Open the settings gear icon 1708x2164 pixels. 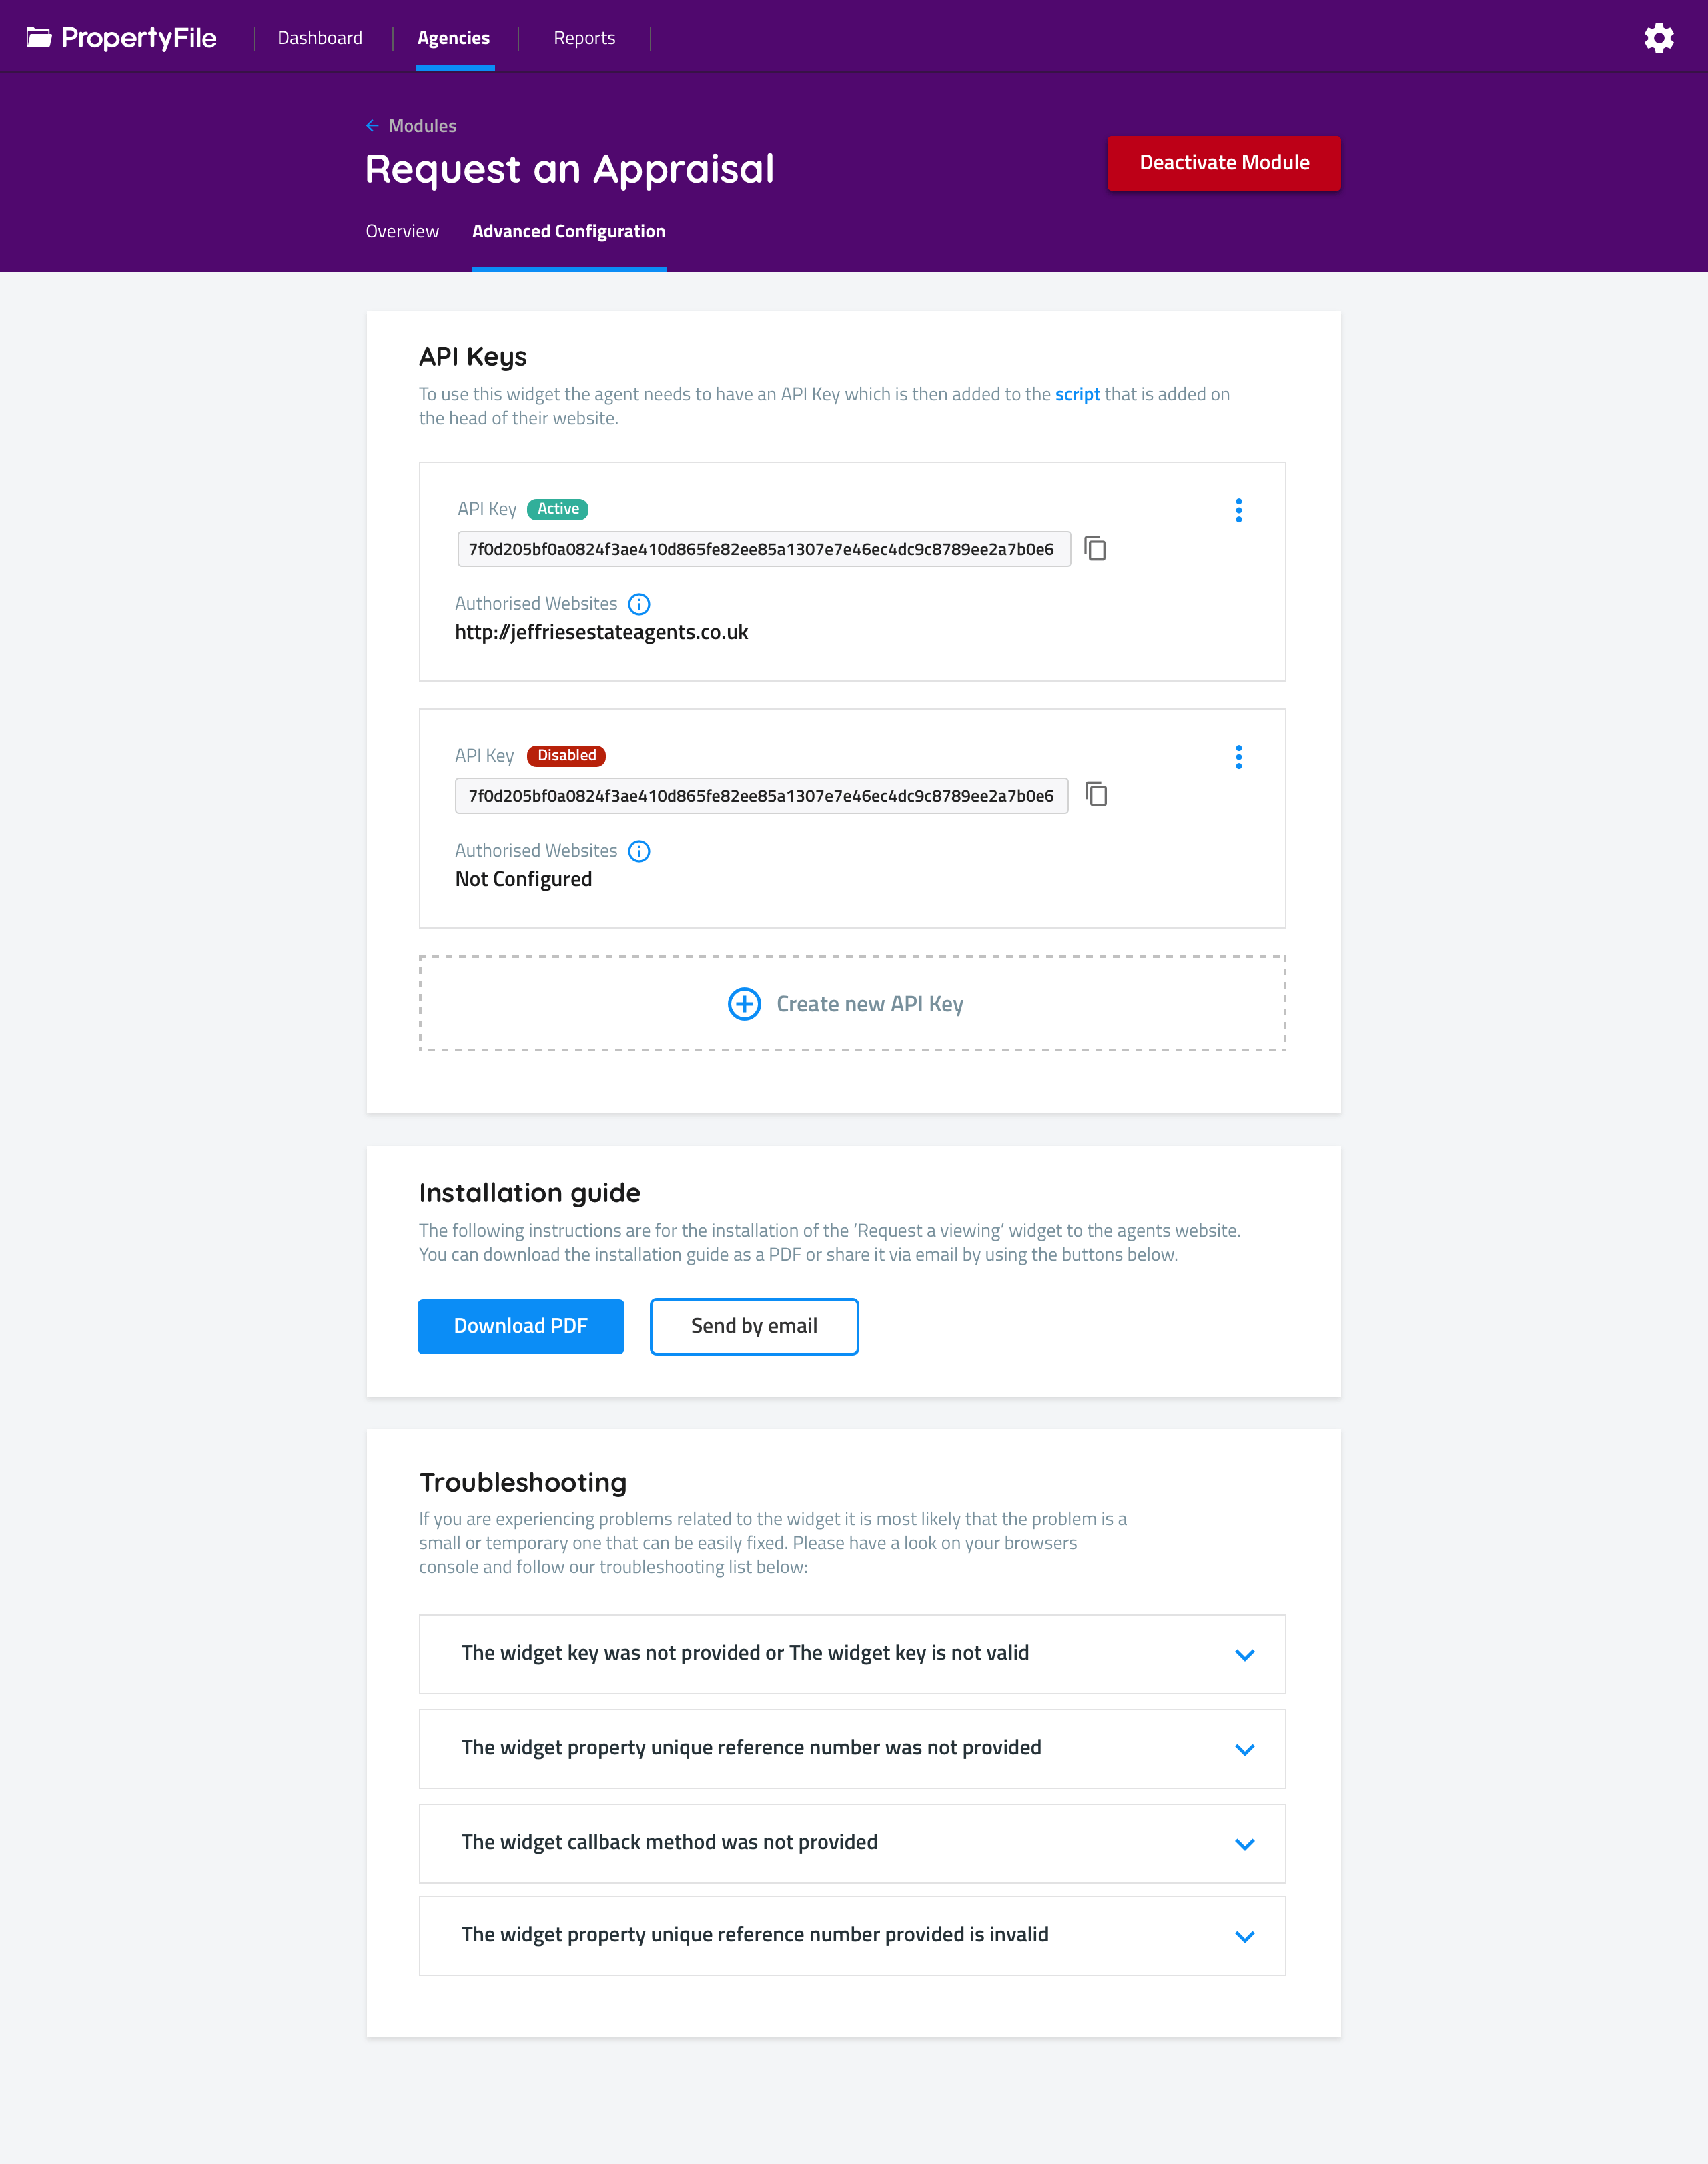pos(1658,38)
